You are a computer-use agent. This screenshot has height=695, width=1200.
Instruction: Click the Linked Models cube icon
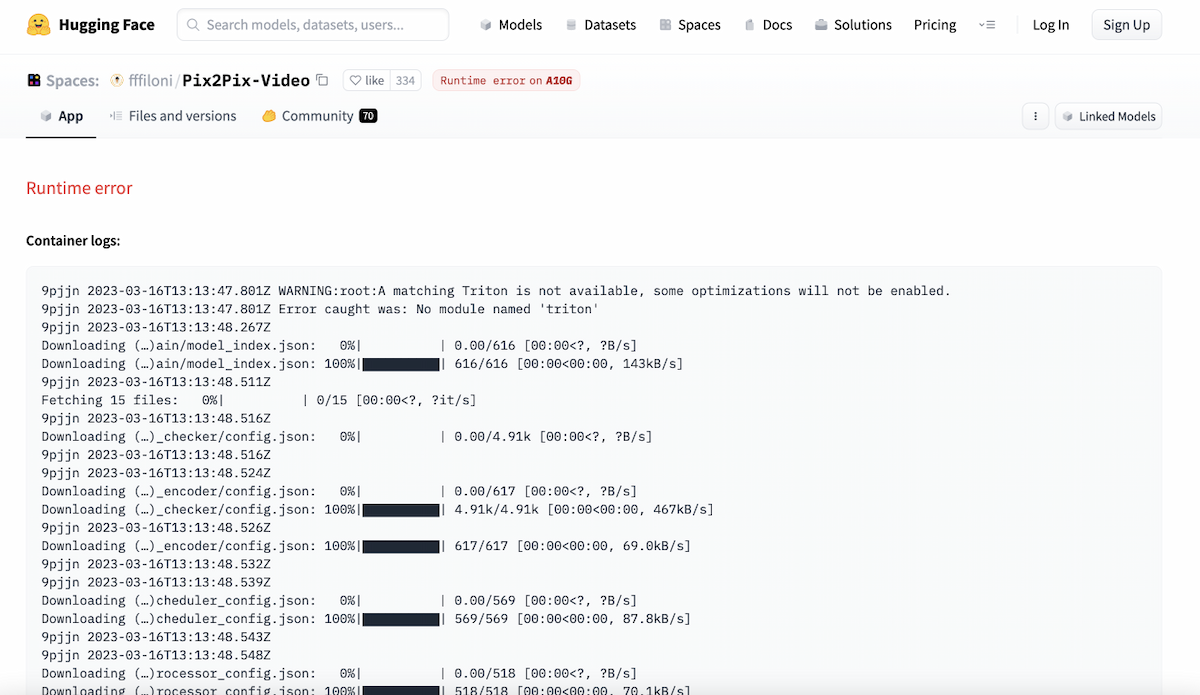1068,116
